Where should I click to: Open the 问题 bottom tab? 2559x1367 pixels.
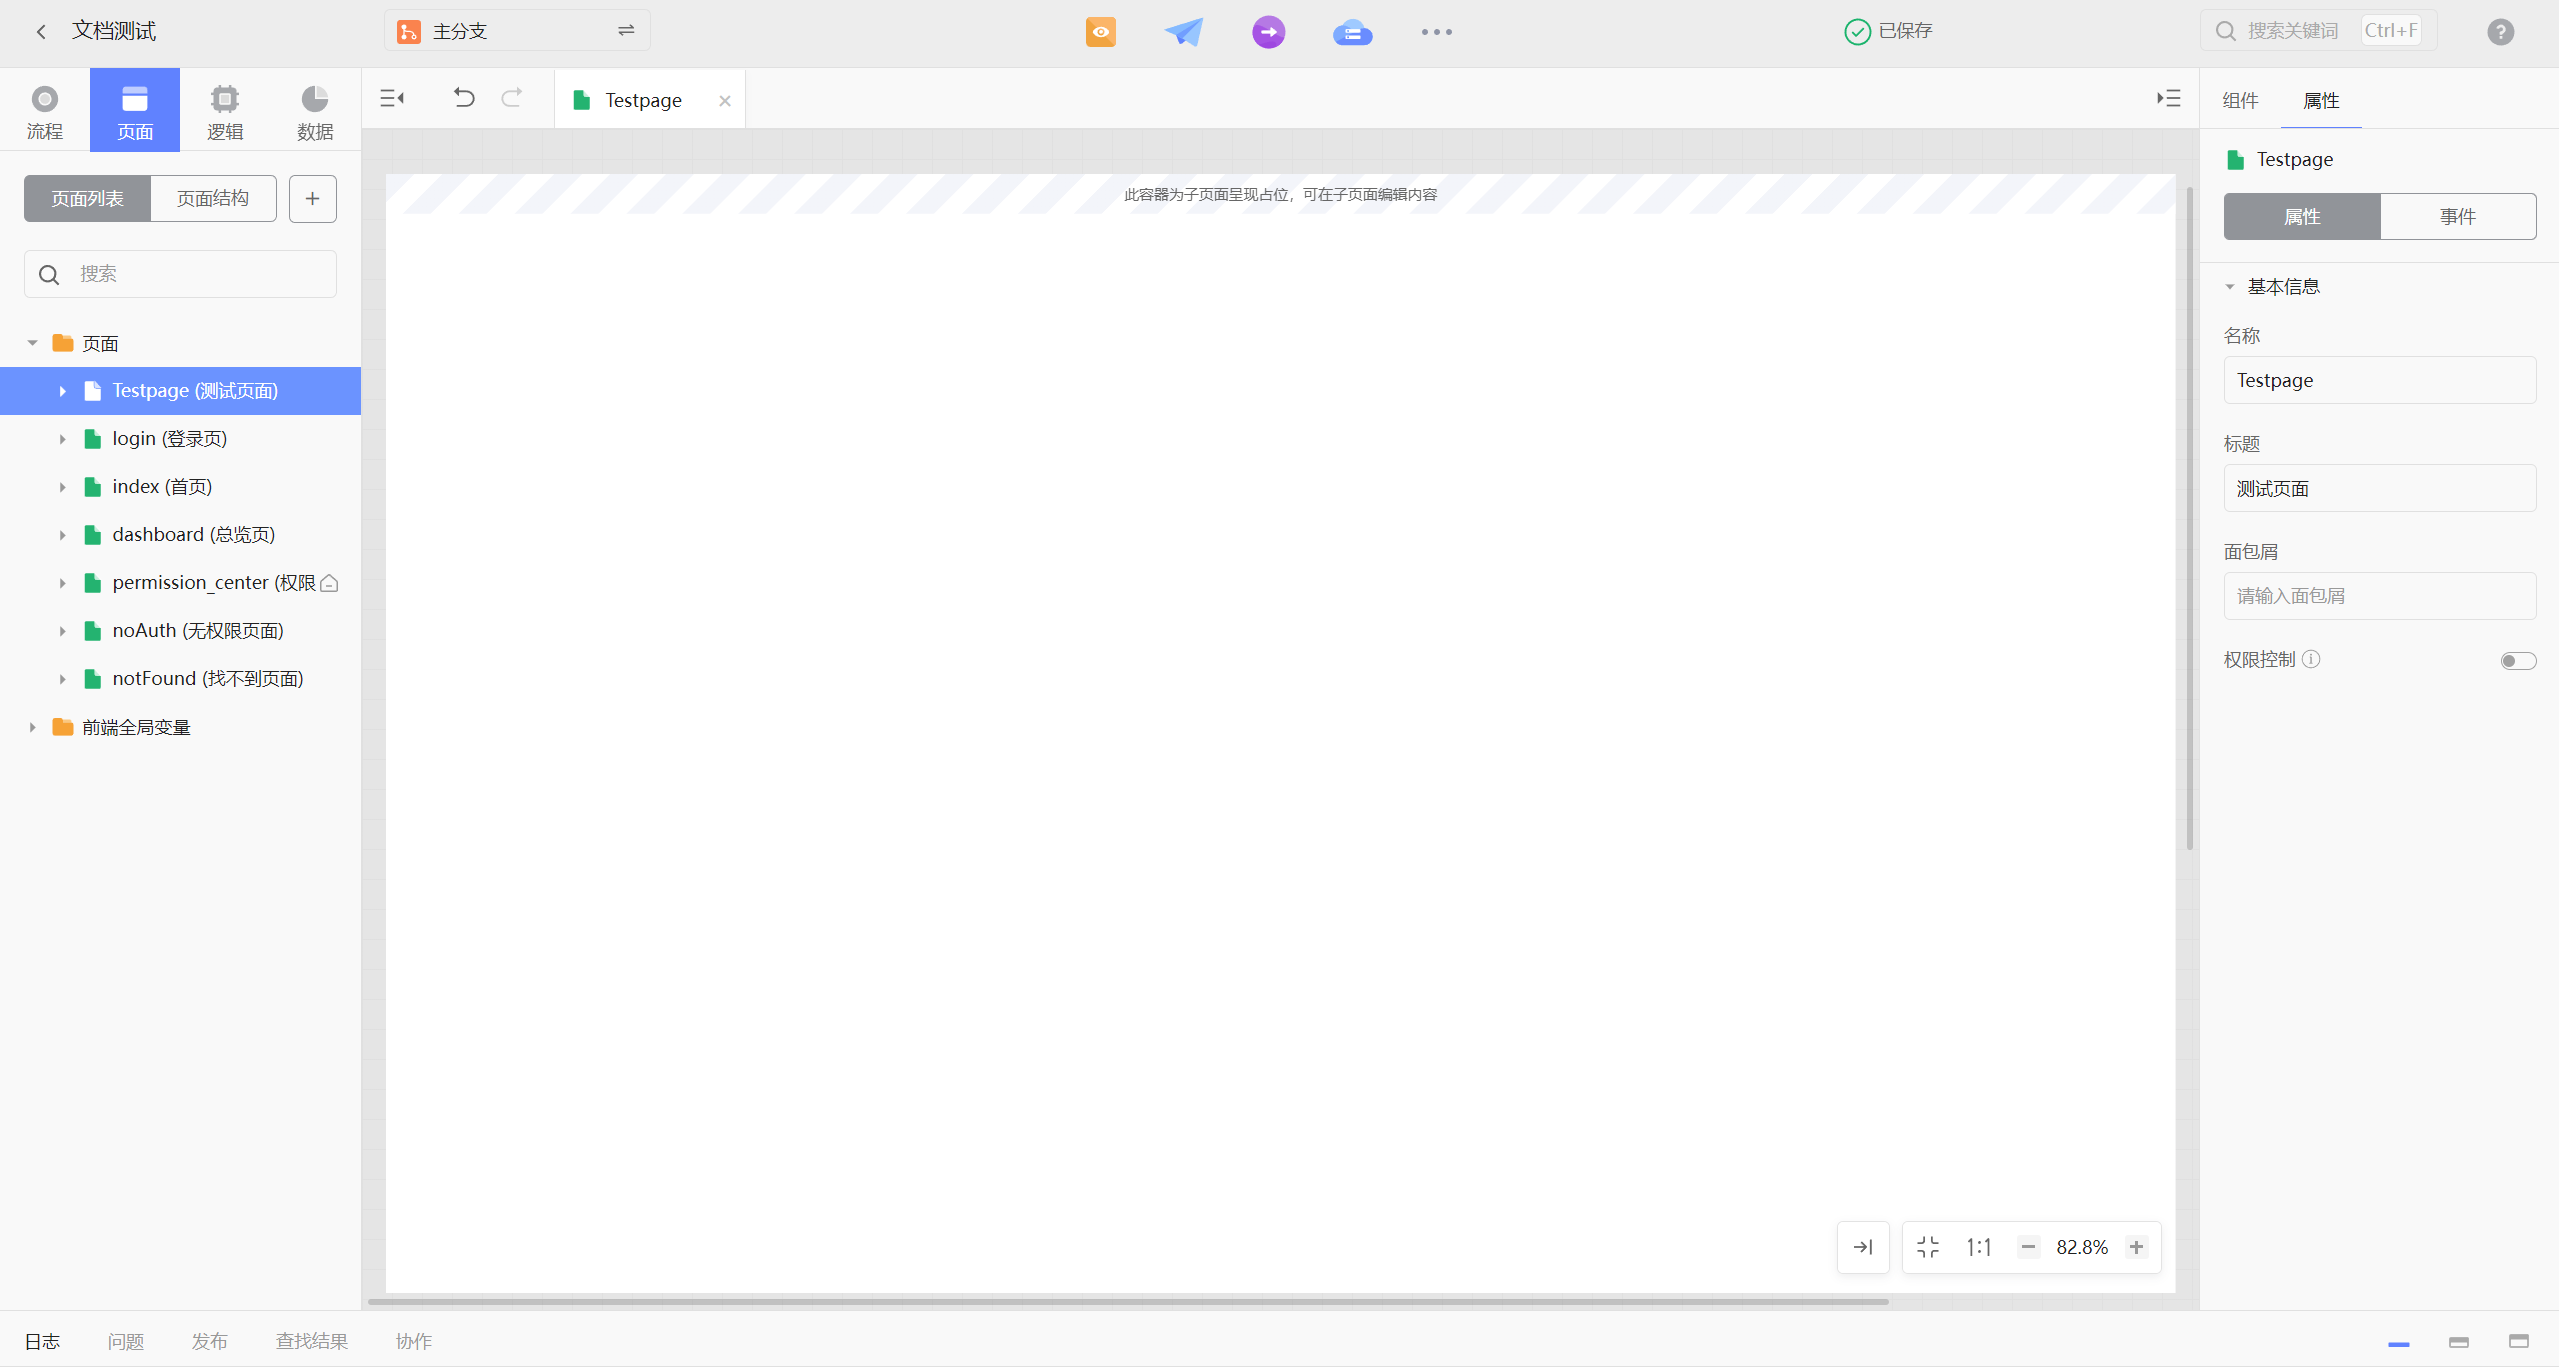pos(126,1341)
